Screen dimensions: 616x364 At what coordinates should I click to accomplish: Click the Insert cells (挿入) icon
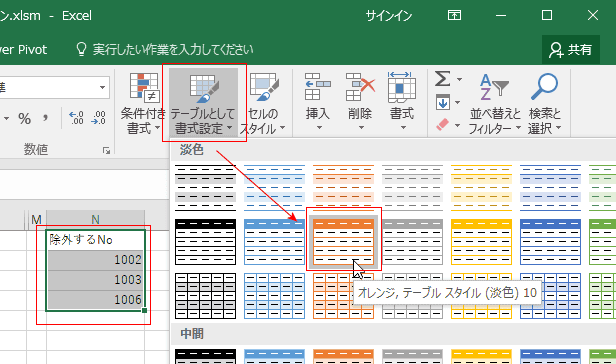click(317, 87)
